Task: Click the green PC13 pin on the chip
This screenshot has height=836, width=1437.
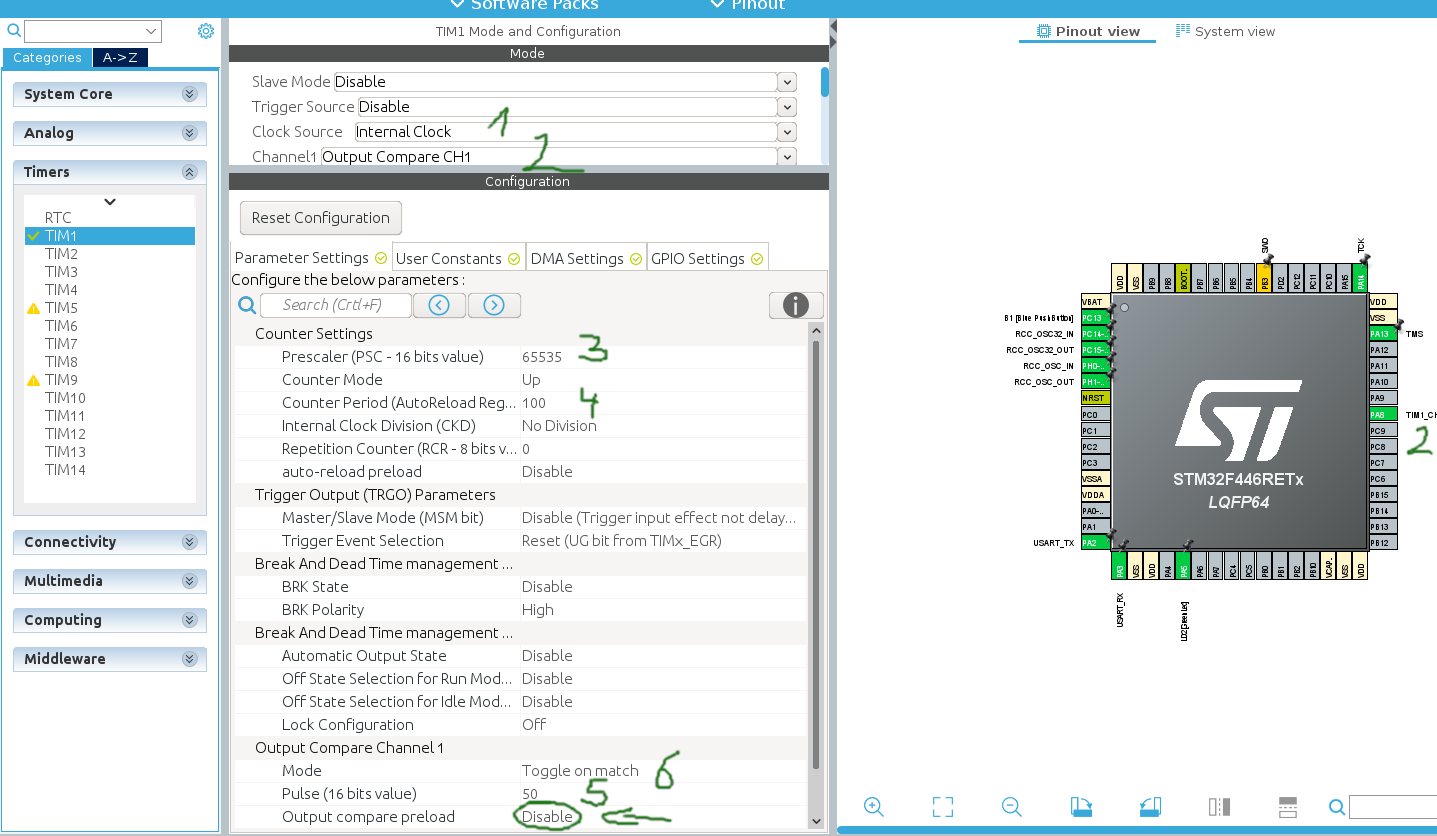Action: tap(1095, 318)
